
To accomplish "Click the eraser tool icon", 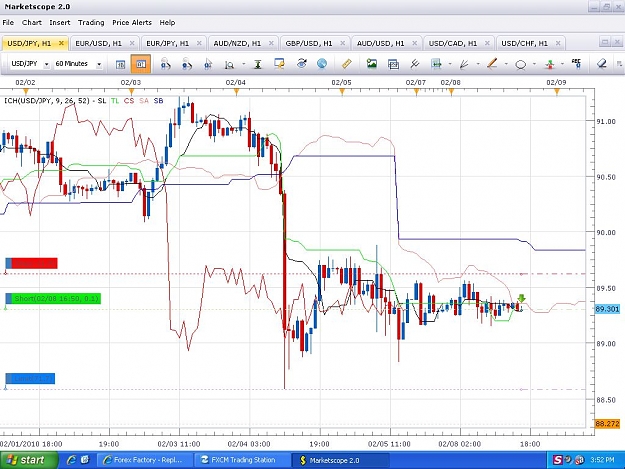I will [601, 64].
